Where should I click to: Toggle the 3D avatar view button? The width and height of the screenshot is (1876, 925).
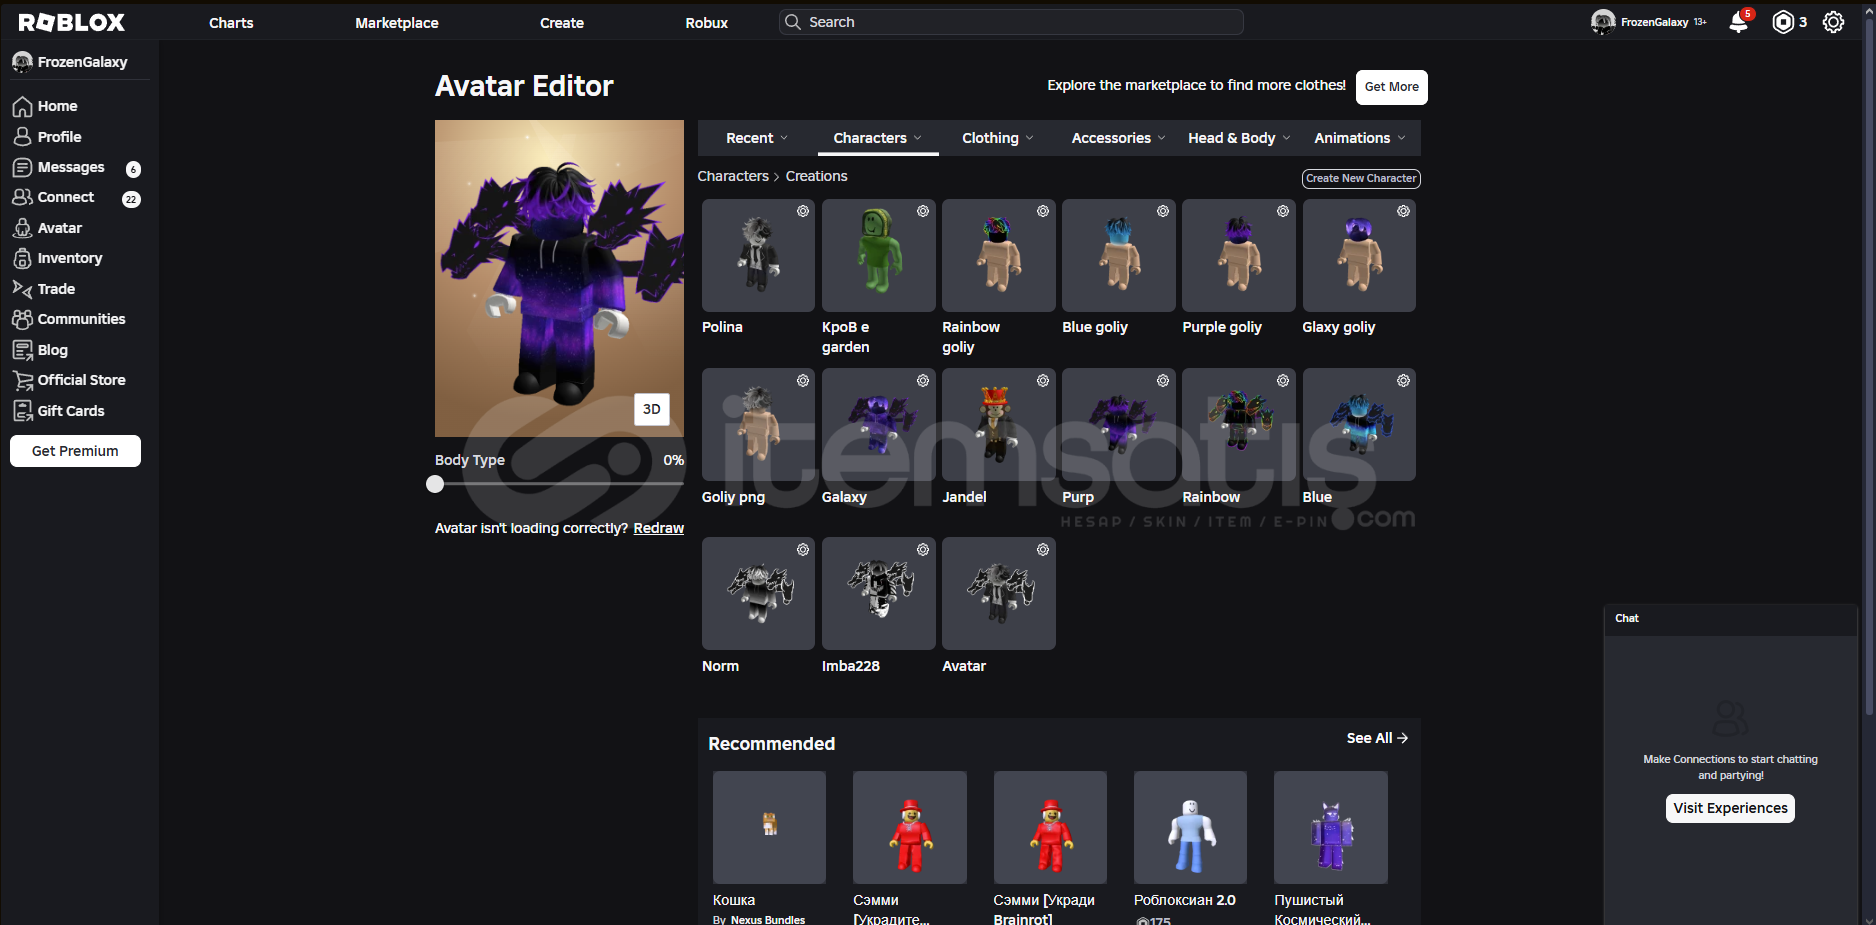click(652, 409)
